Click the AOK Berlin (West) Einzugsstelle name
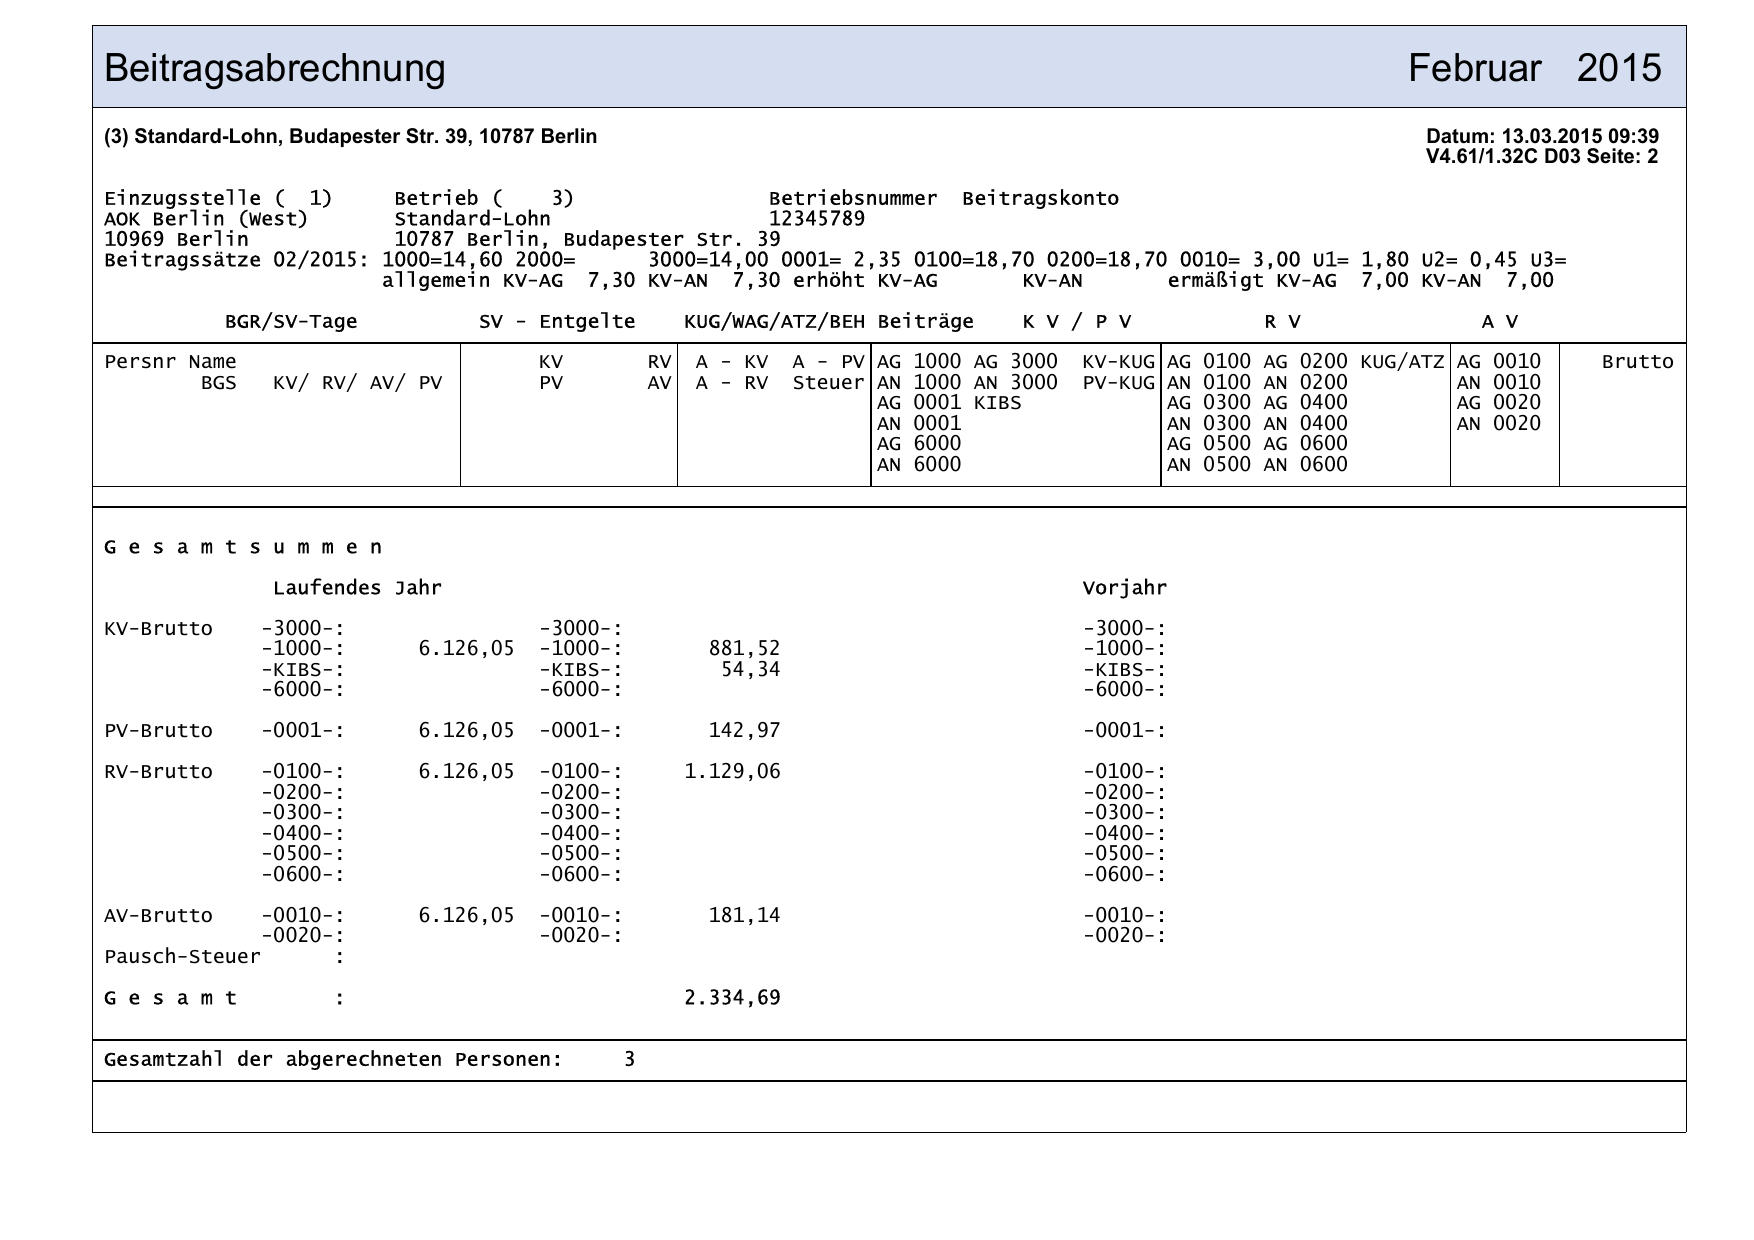The image size is (1754, 1240). coord(206,219)
